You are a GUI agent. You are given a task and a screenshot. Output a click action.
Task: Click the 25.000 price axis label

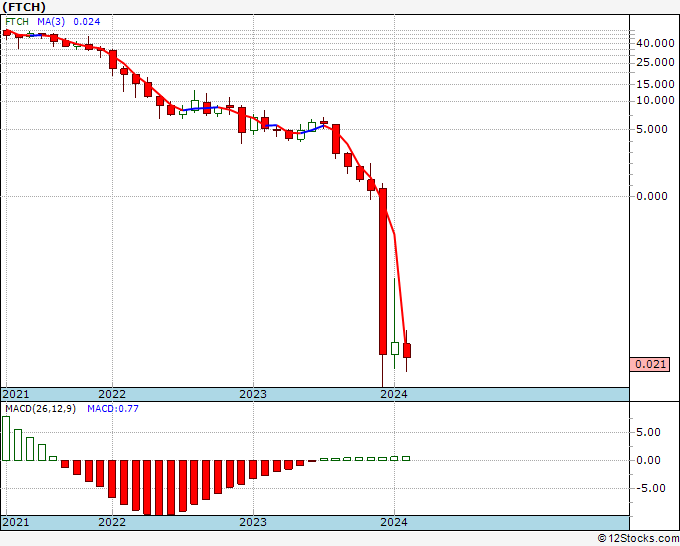pyautogui.click(x=655, y=62)
